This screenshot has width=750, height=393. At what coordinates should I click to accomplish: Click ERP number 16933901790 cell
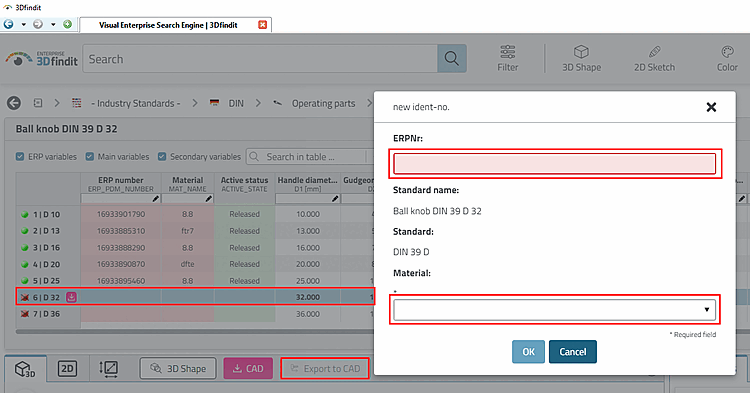pyautogui.click(x=121, y=214)
